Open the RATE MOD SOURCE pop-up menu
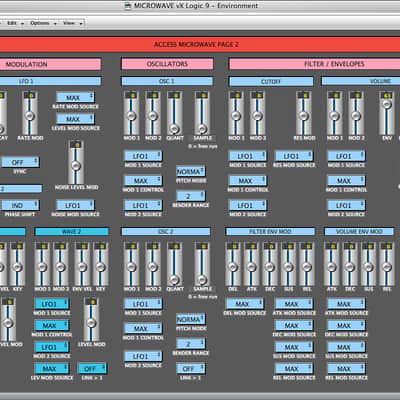 [x=75, y=97]
